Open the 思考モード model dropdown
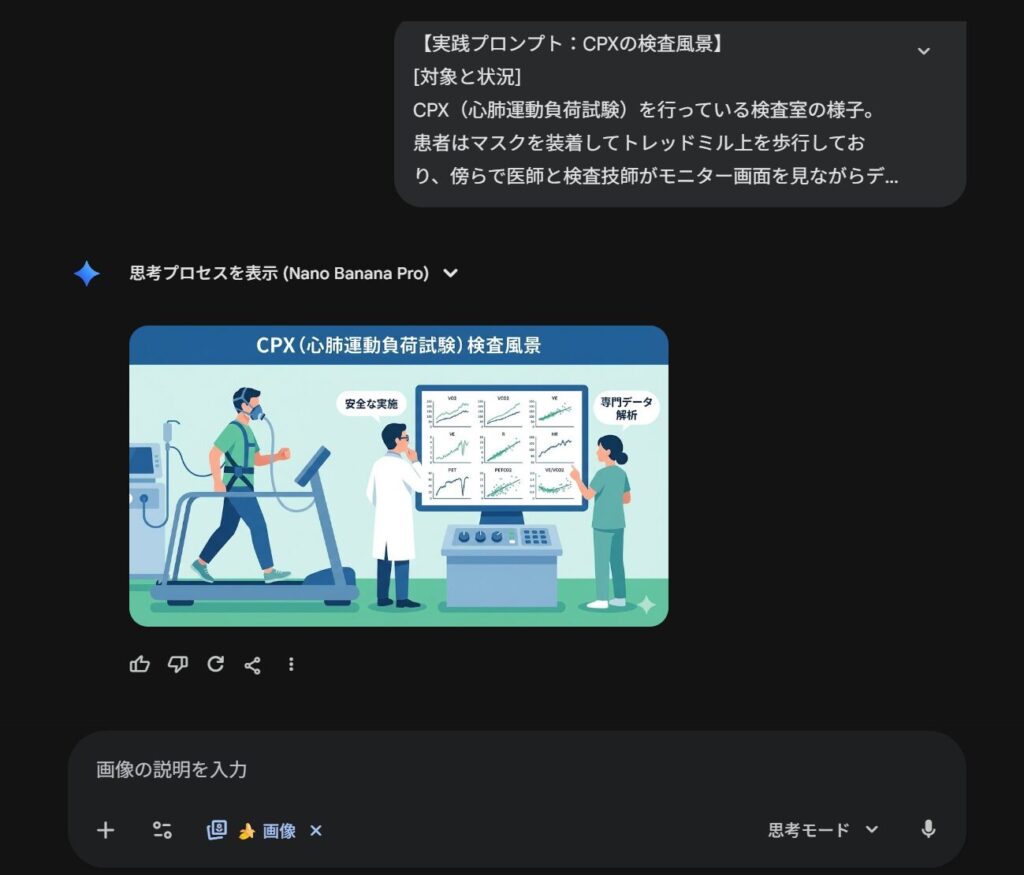Viewport: 1024px width, 875px height. [823, 830]
